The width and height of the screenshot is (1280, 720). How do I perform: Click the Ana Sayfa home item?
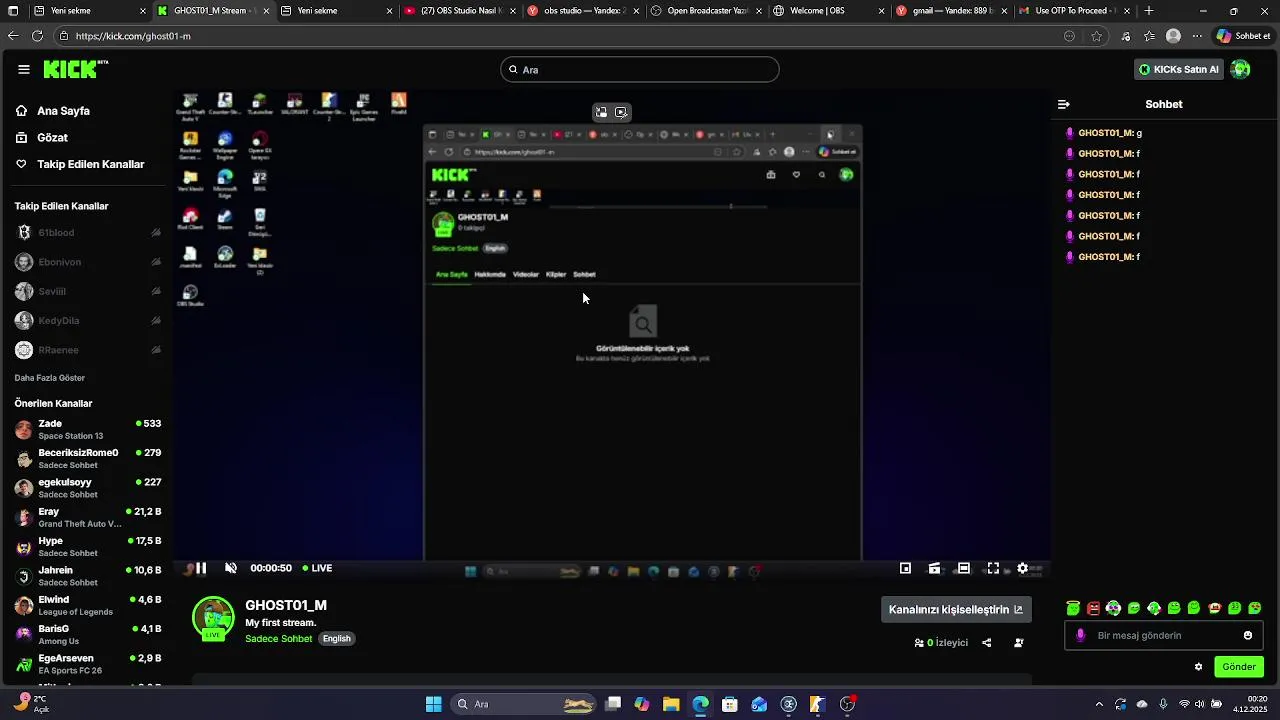[63, 111]
